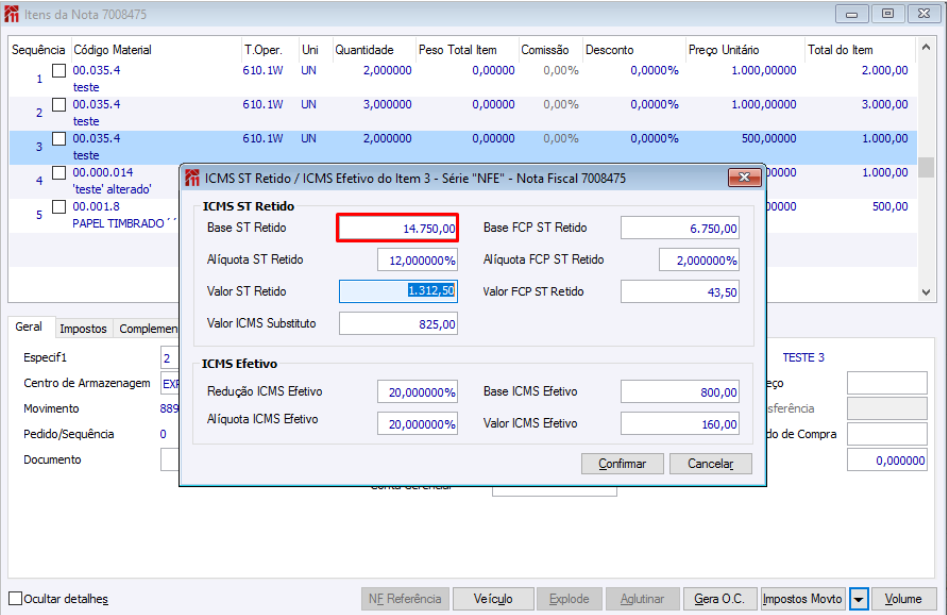Click the Aglutinar button

[642, 599]
